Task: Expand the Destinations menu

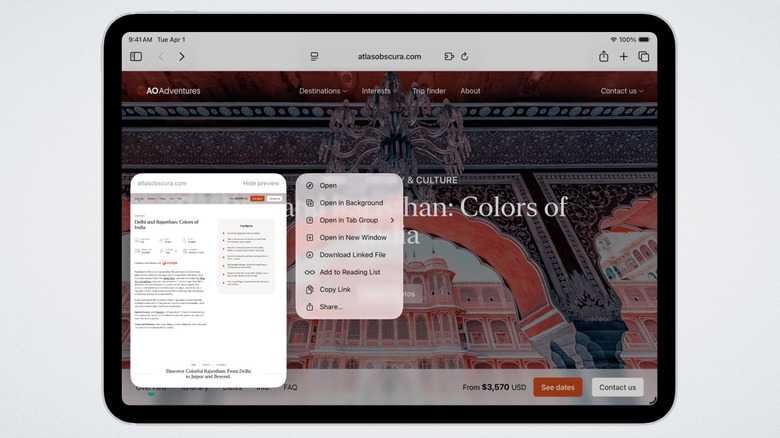Action: [323, 91]
